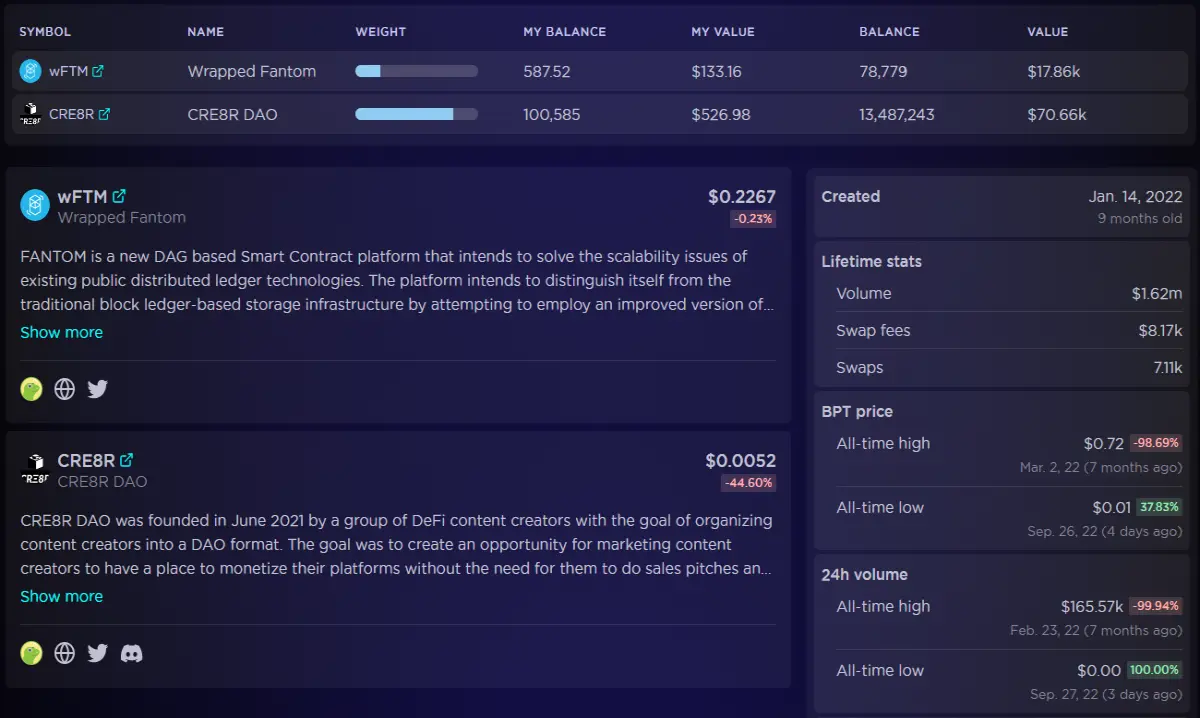Click the BALANCE column header
This screenshot has width=1200, height=718.
(889, 32)
